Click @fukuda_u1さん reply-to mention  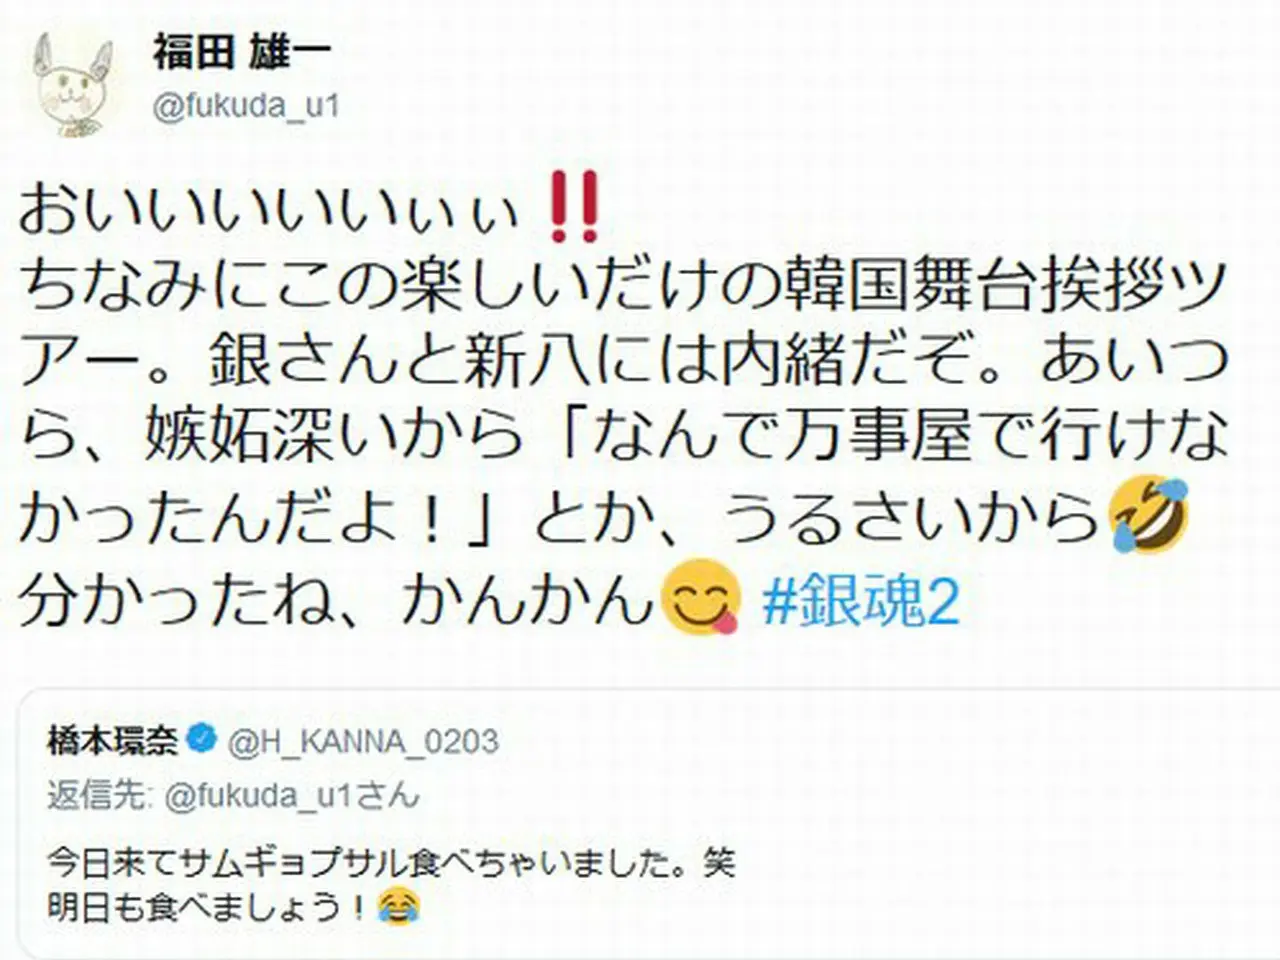point(290,796)
